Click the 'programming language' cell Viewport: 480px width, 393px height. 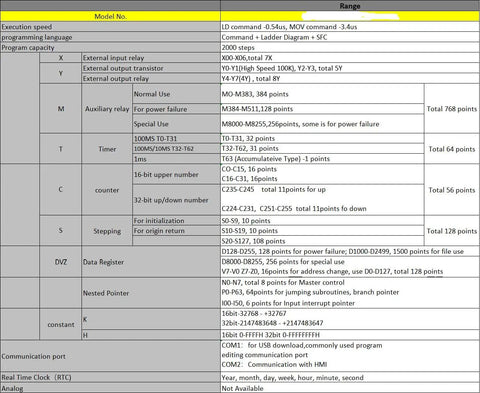(110, 37)
